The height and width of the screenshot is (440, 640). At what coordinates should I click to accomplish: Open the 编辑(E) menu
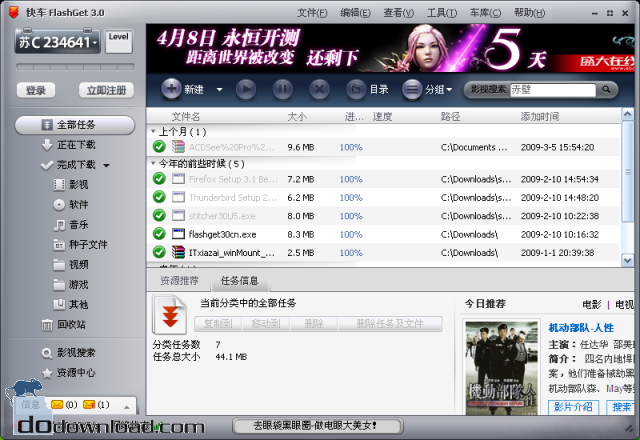point(356,13)
